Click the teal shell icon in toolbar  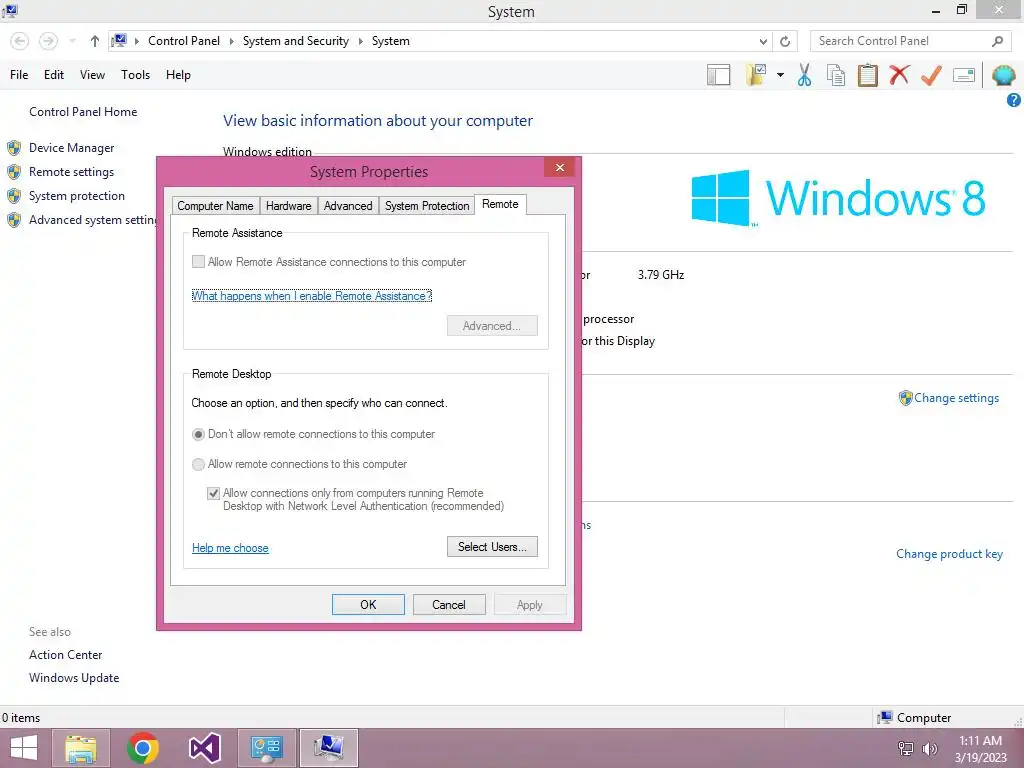tap(1004, 75)
